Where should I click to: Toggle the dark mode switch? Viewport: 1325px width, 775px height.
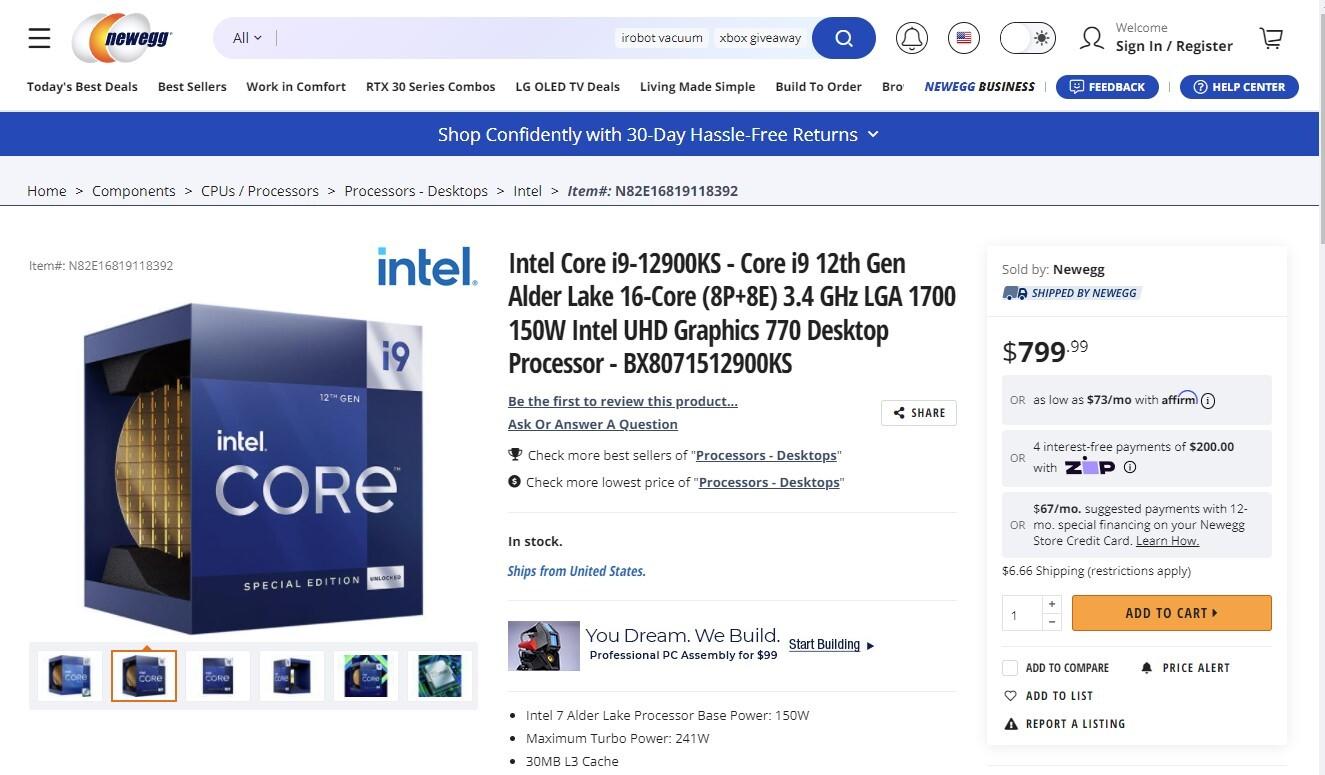click(x=1027, y=37)
